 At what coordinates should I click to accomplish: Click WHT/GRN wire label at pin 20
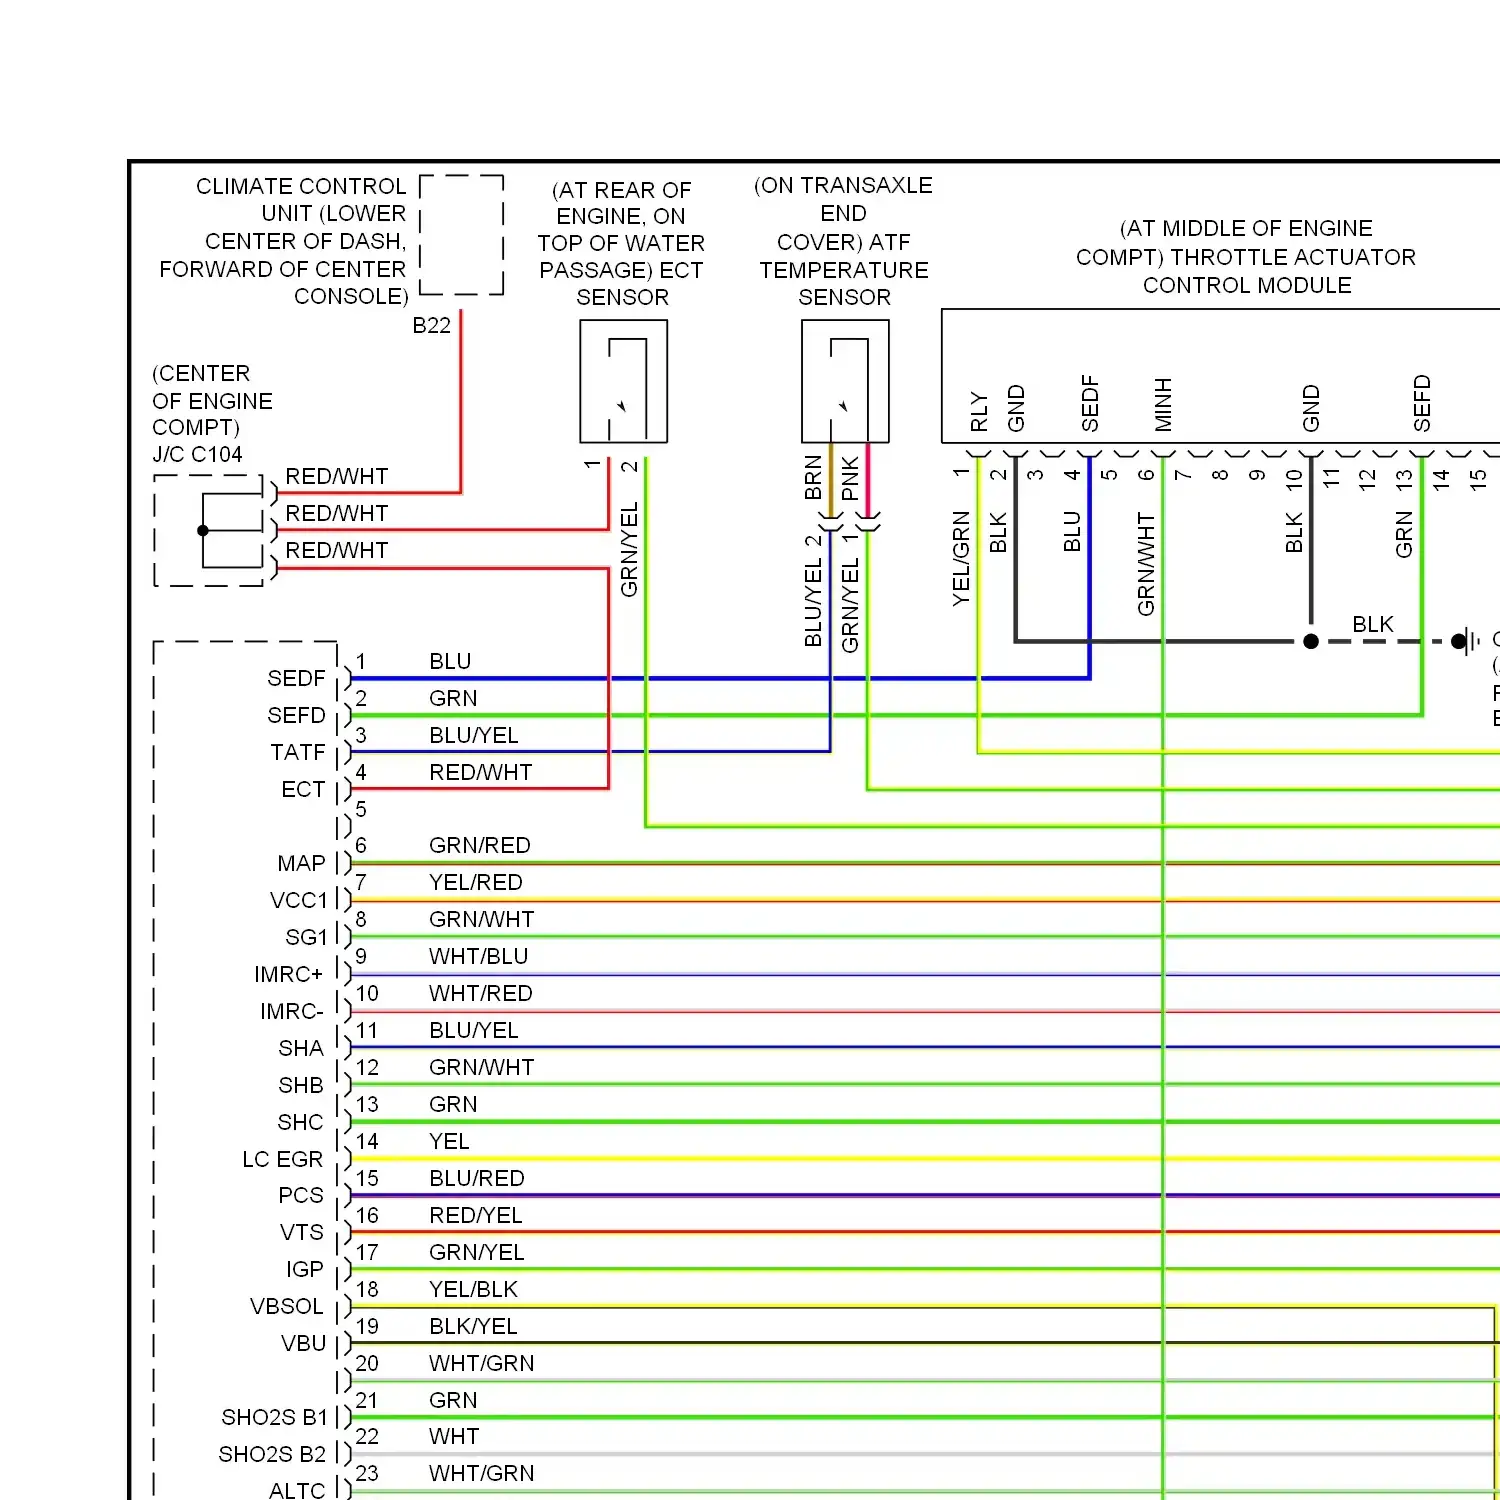coord(482,1363)
